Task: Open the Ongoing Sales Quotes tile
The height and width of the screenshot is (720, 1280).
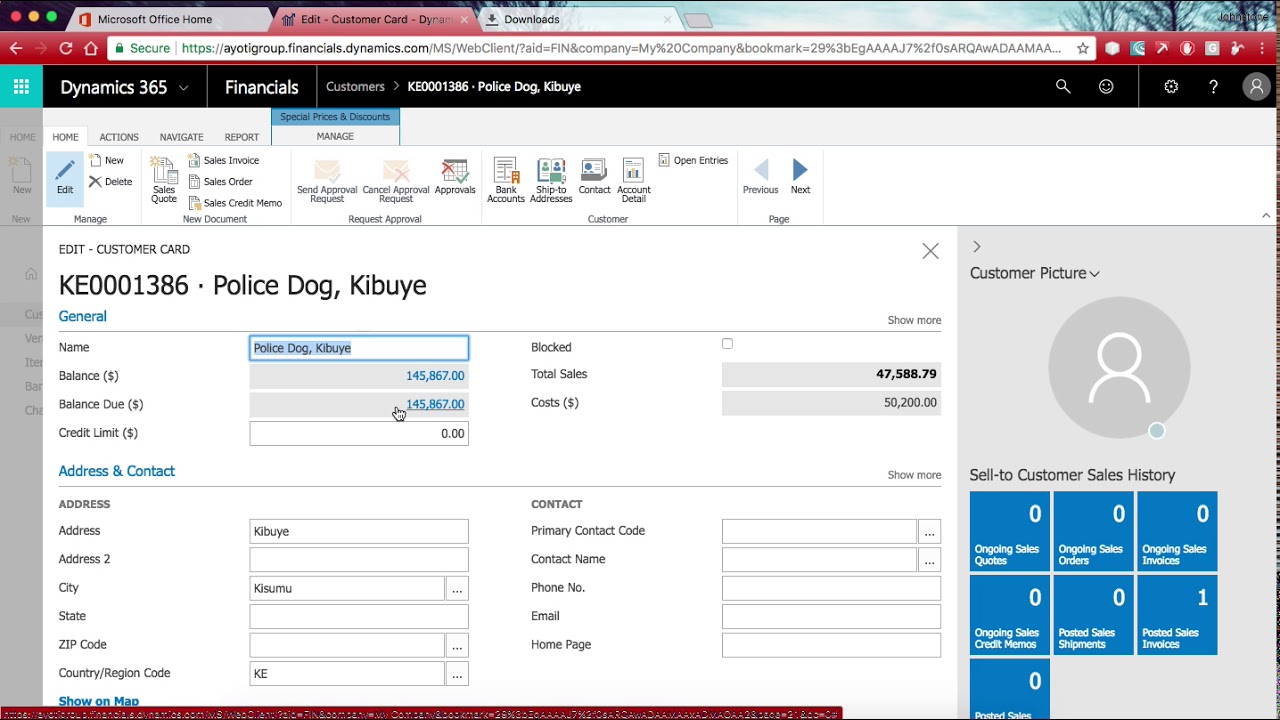Action: coord(1009,531)
